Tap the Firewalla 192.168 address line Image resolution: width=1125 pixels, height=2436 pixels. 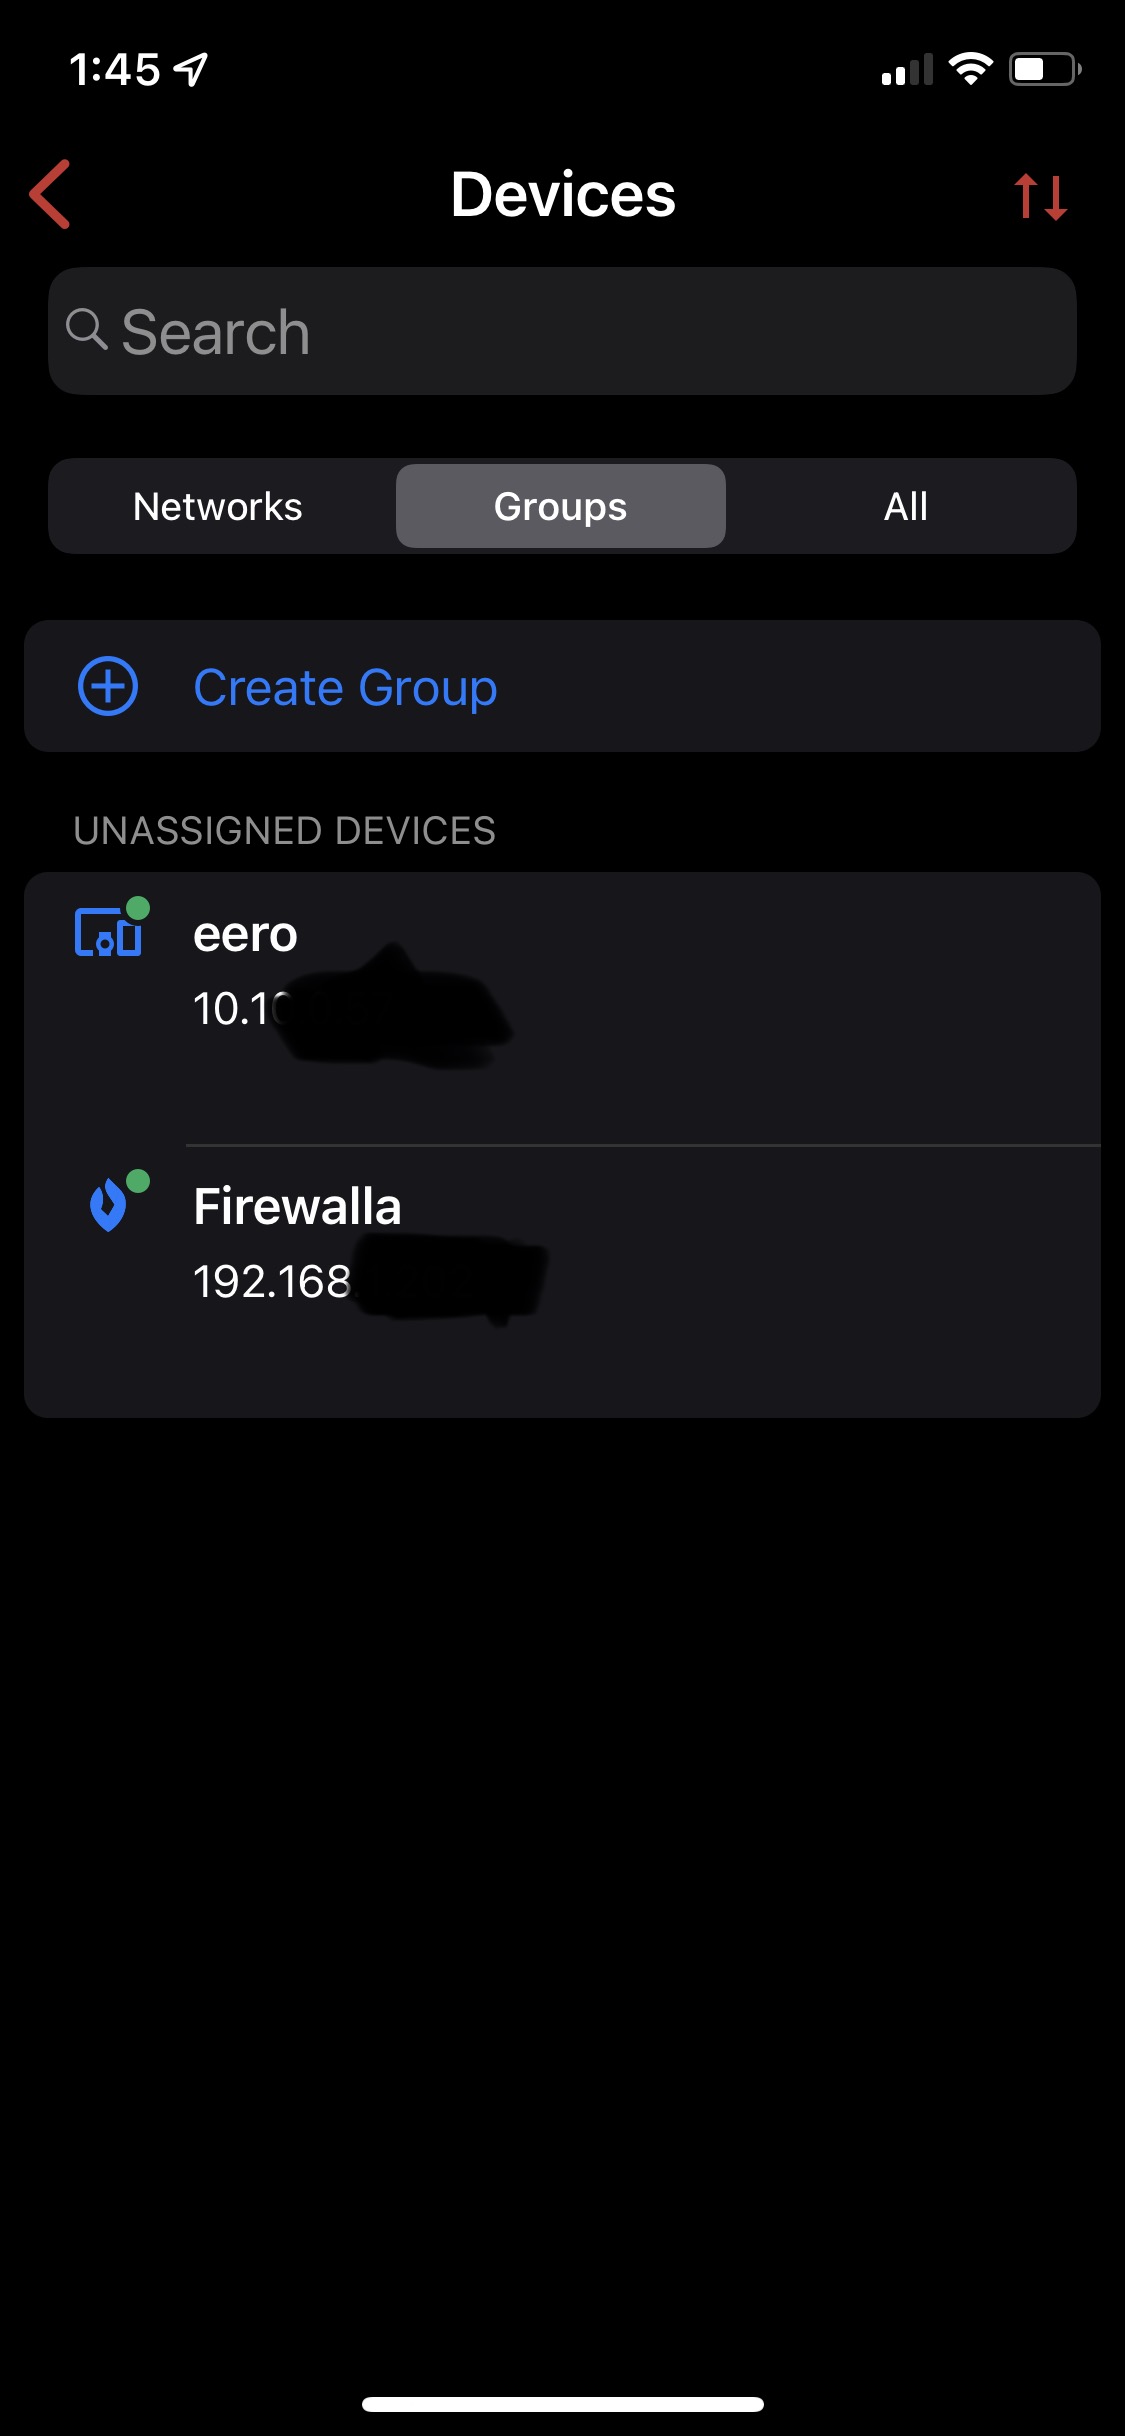pos(272,1281)
